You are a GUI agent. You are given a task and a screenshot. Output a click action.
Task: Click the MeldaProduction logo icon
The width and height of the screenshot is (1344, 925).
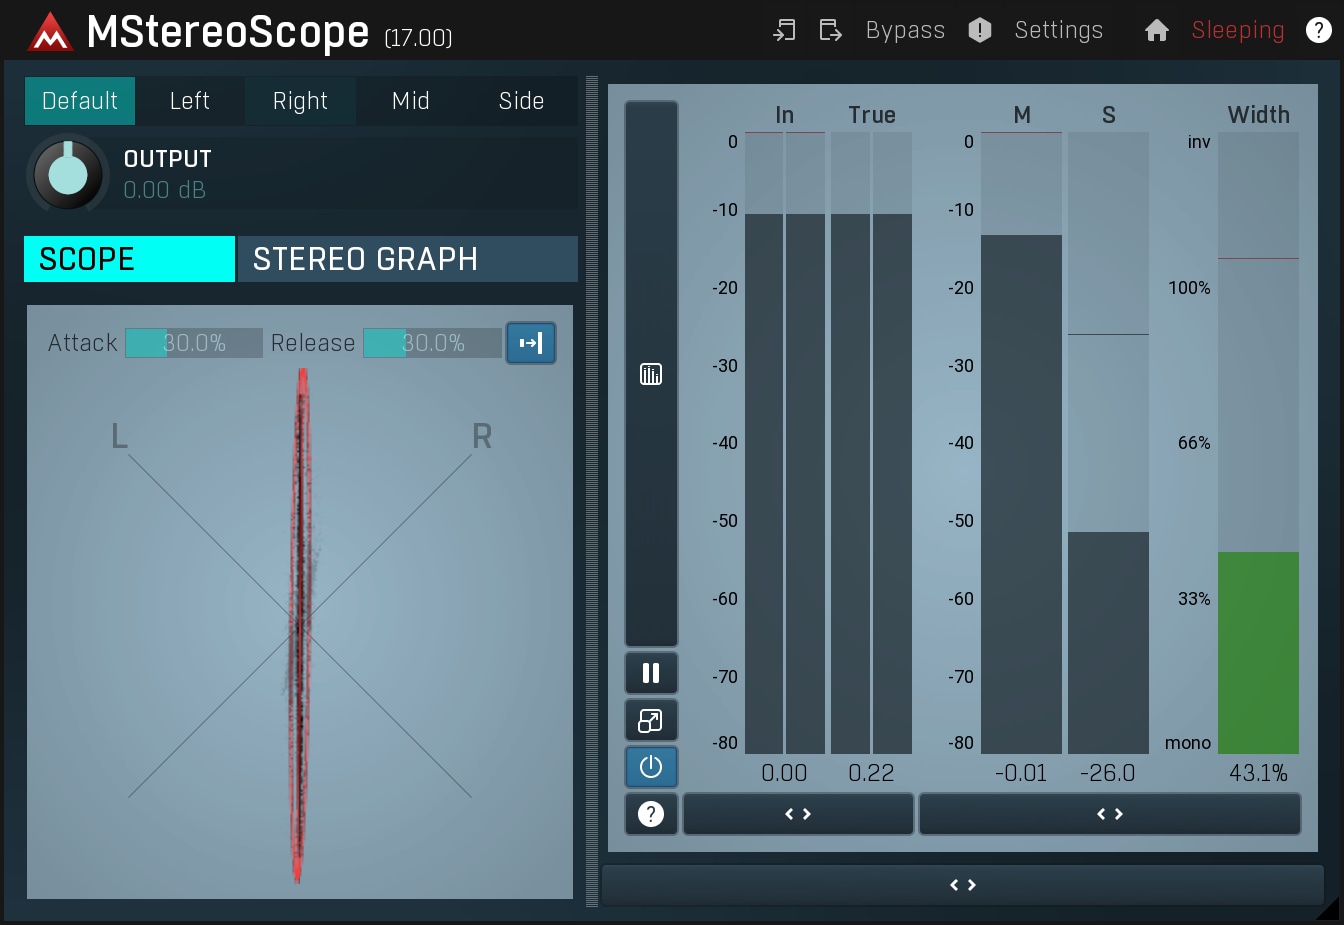pos(50,32)
